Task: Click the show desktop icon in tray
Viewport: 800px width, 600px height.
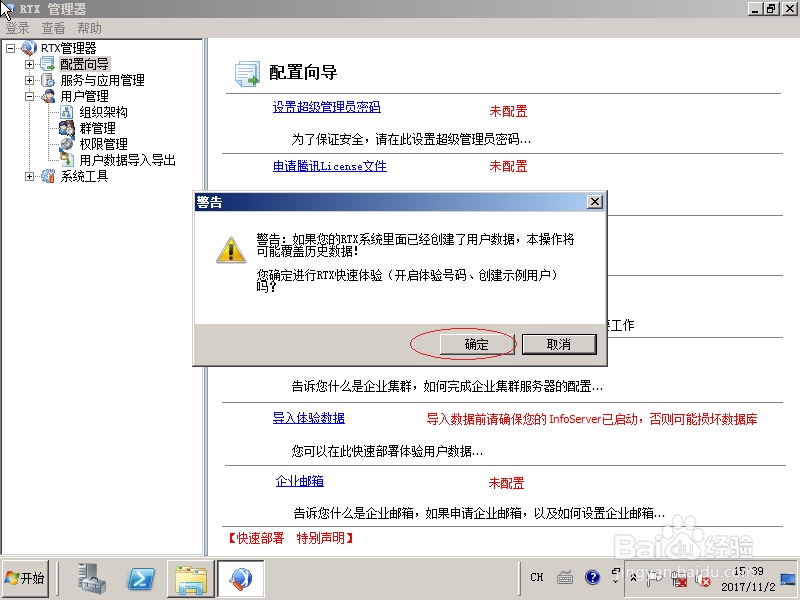Action: tap(788, 579)
